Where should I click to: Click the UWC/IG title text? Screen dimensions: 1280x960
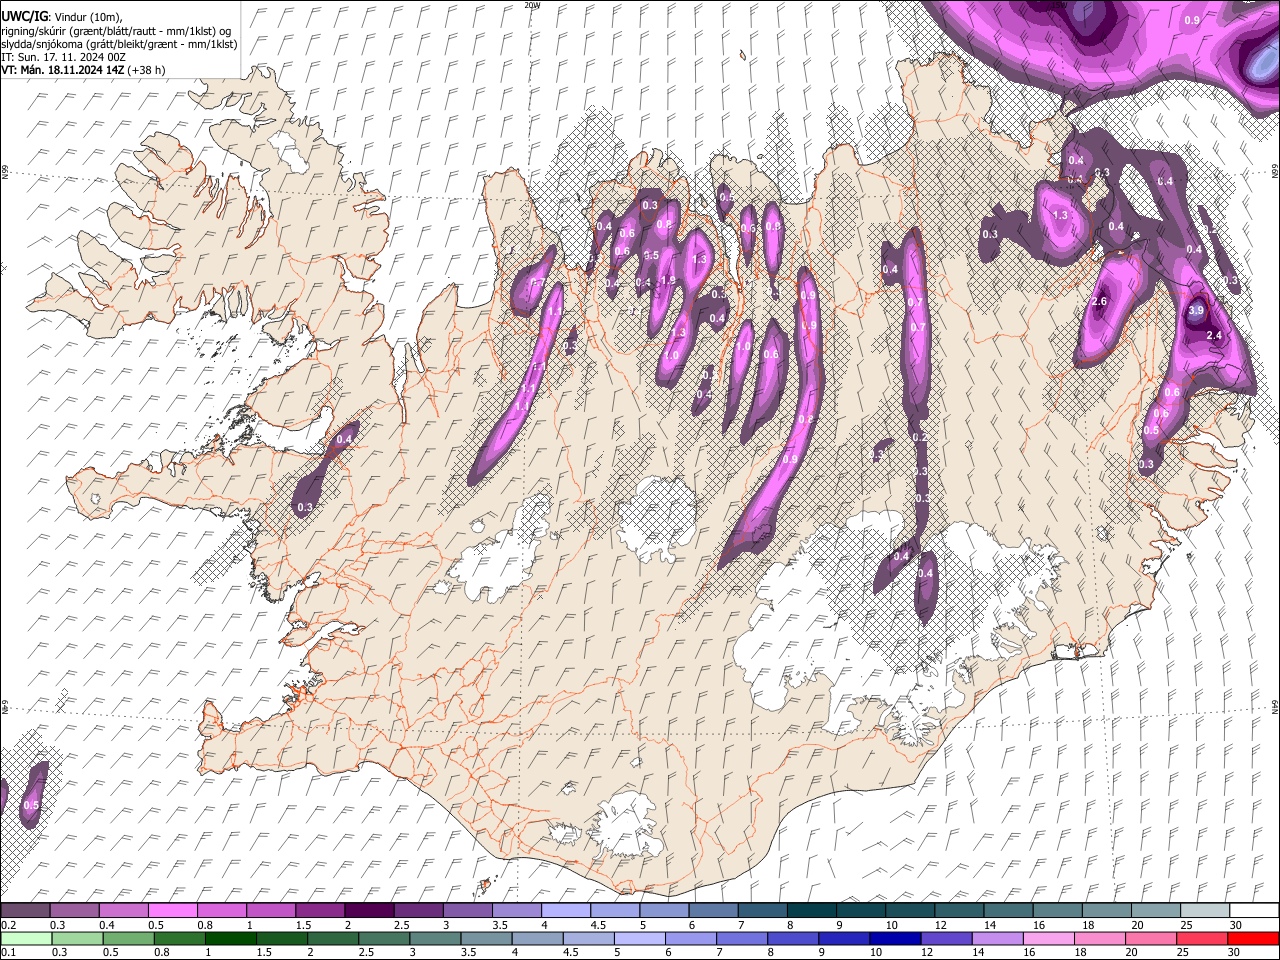click(x=23, y=16)
